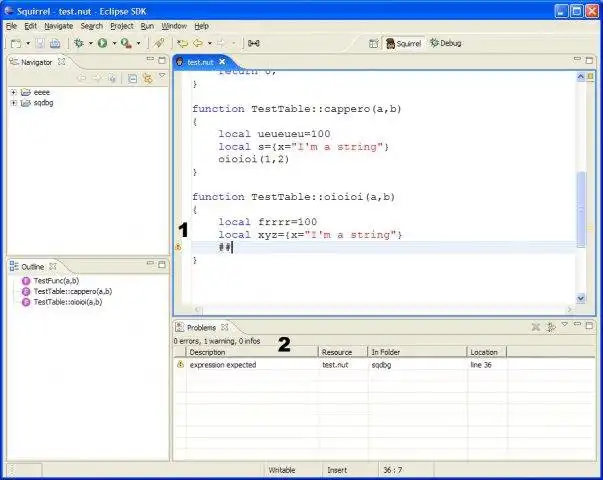Image resolution: width=603 pixels, height=480 pixels.
Task: Click the External Tools toolbar icon
Action: point(127,43)
